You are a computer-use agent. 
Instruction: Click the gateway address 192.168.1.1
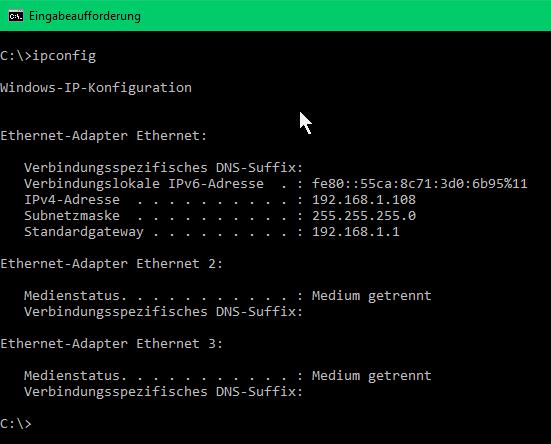[x=356, y=232]
